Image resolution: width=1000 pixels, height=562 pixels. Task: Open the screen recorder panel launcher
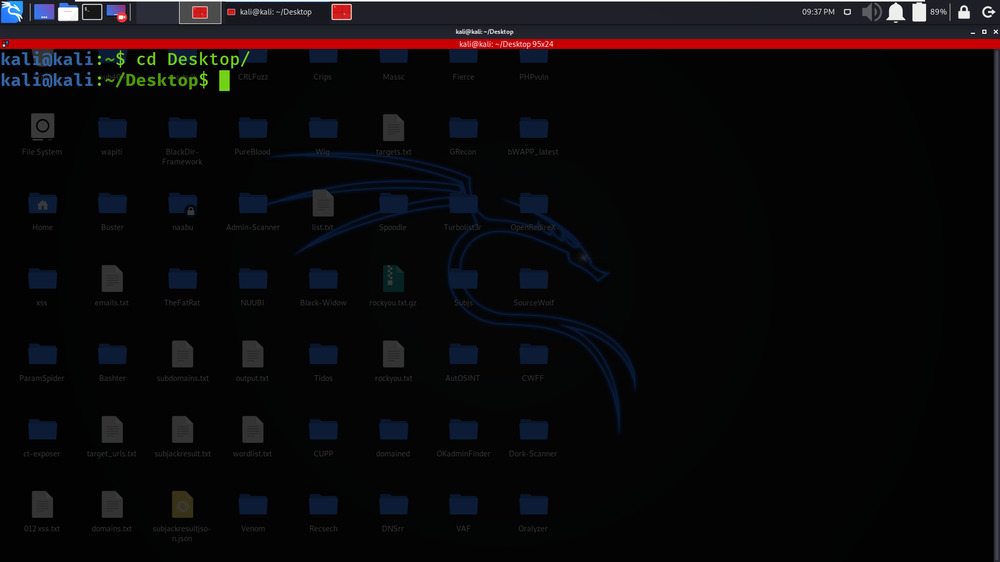click(117, 12)
